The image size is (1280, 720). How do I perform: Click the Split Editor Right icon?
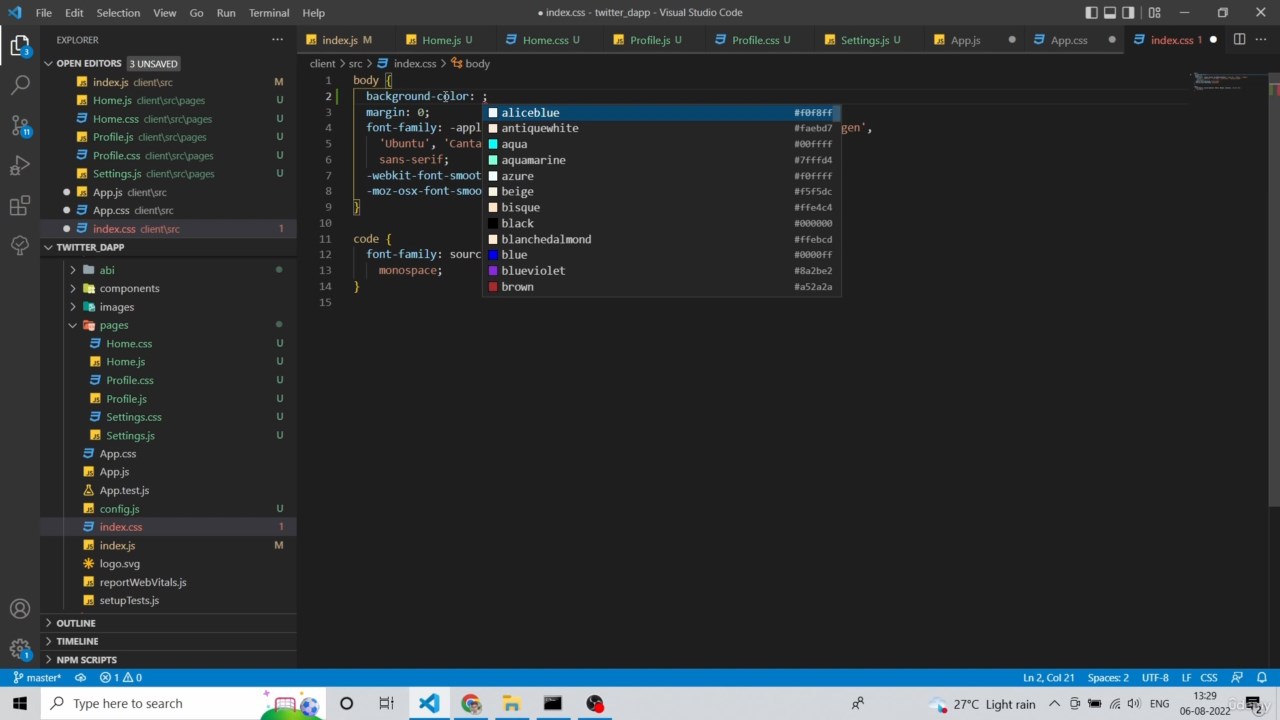click(1239, 40)
